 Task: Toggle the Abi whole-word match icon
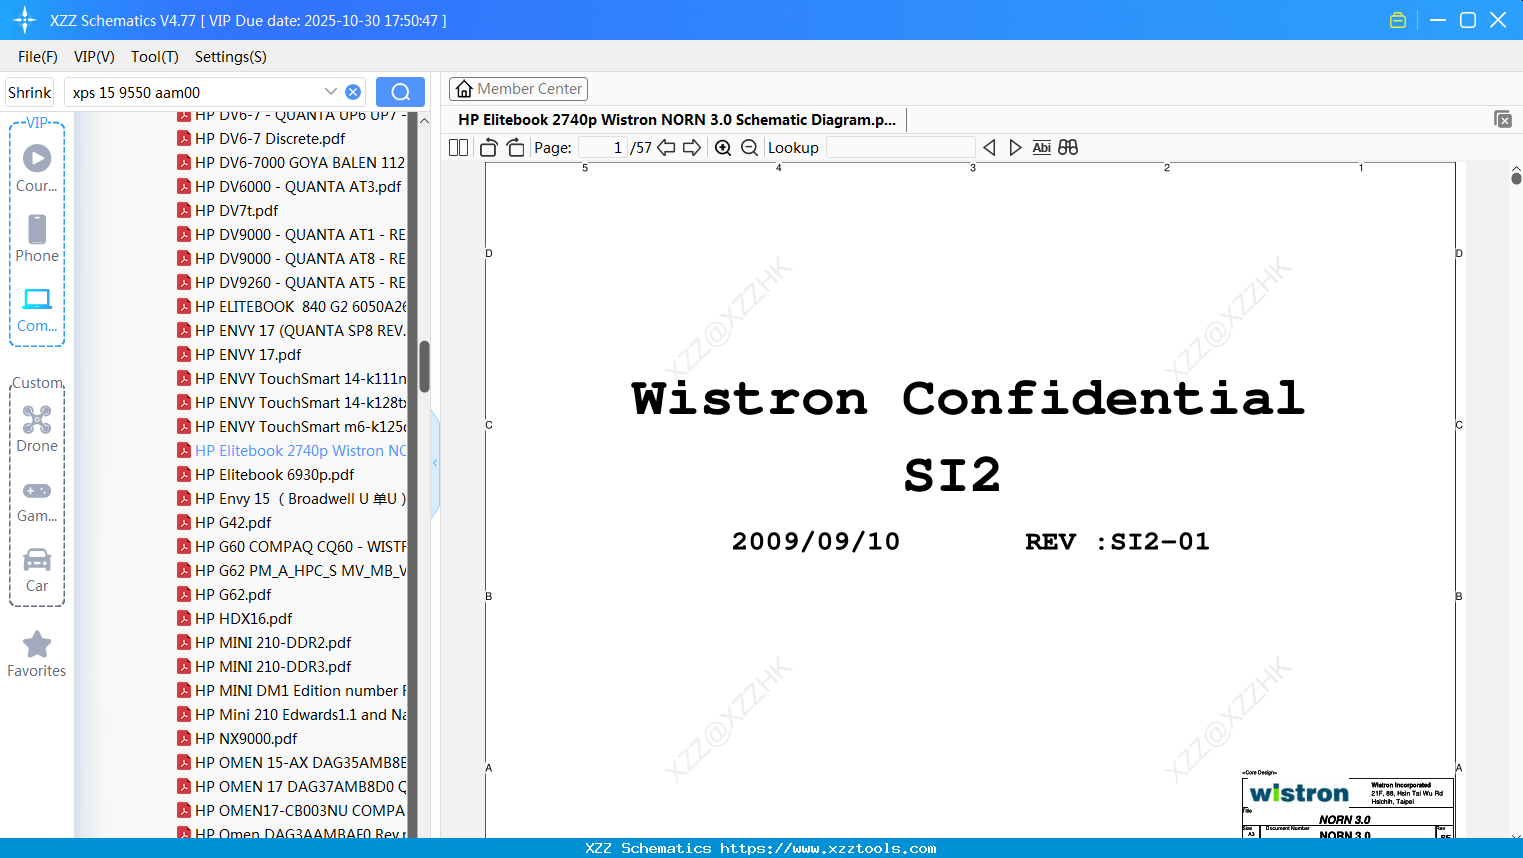click(x=1041, y=147)
